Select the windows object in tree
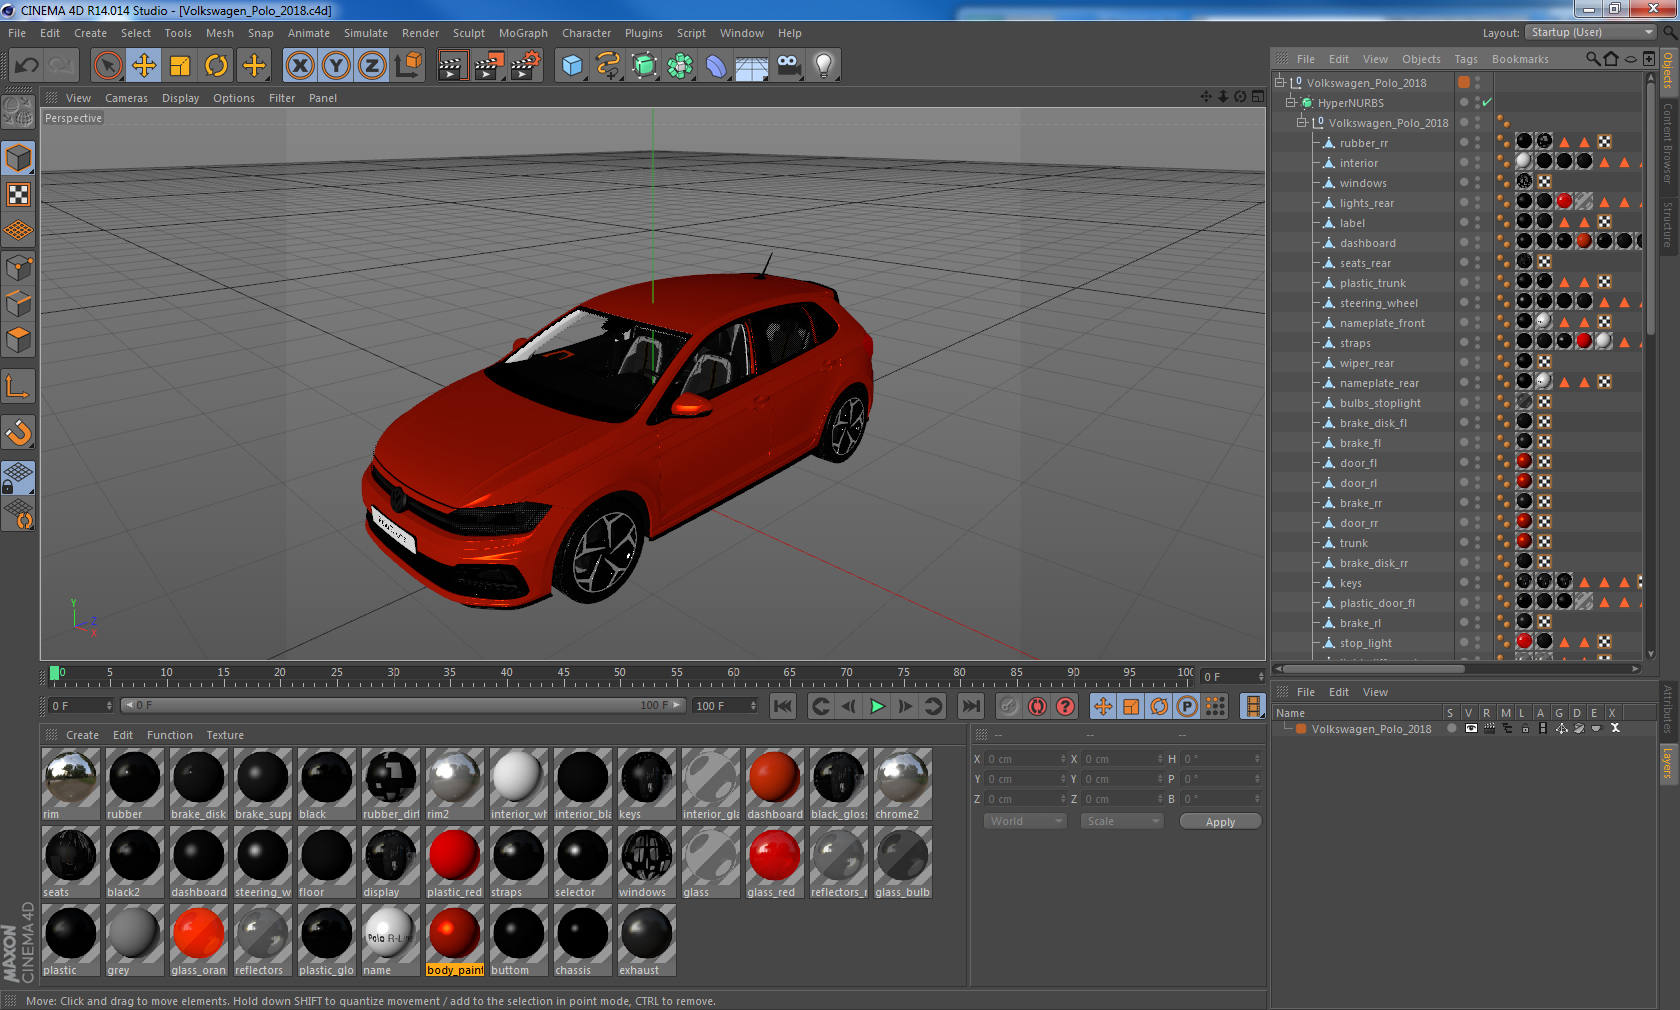This screenshot has width=1680, height=1010. click(x=1362, y=183)
